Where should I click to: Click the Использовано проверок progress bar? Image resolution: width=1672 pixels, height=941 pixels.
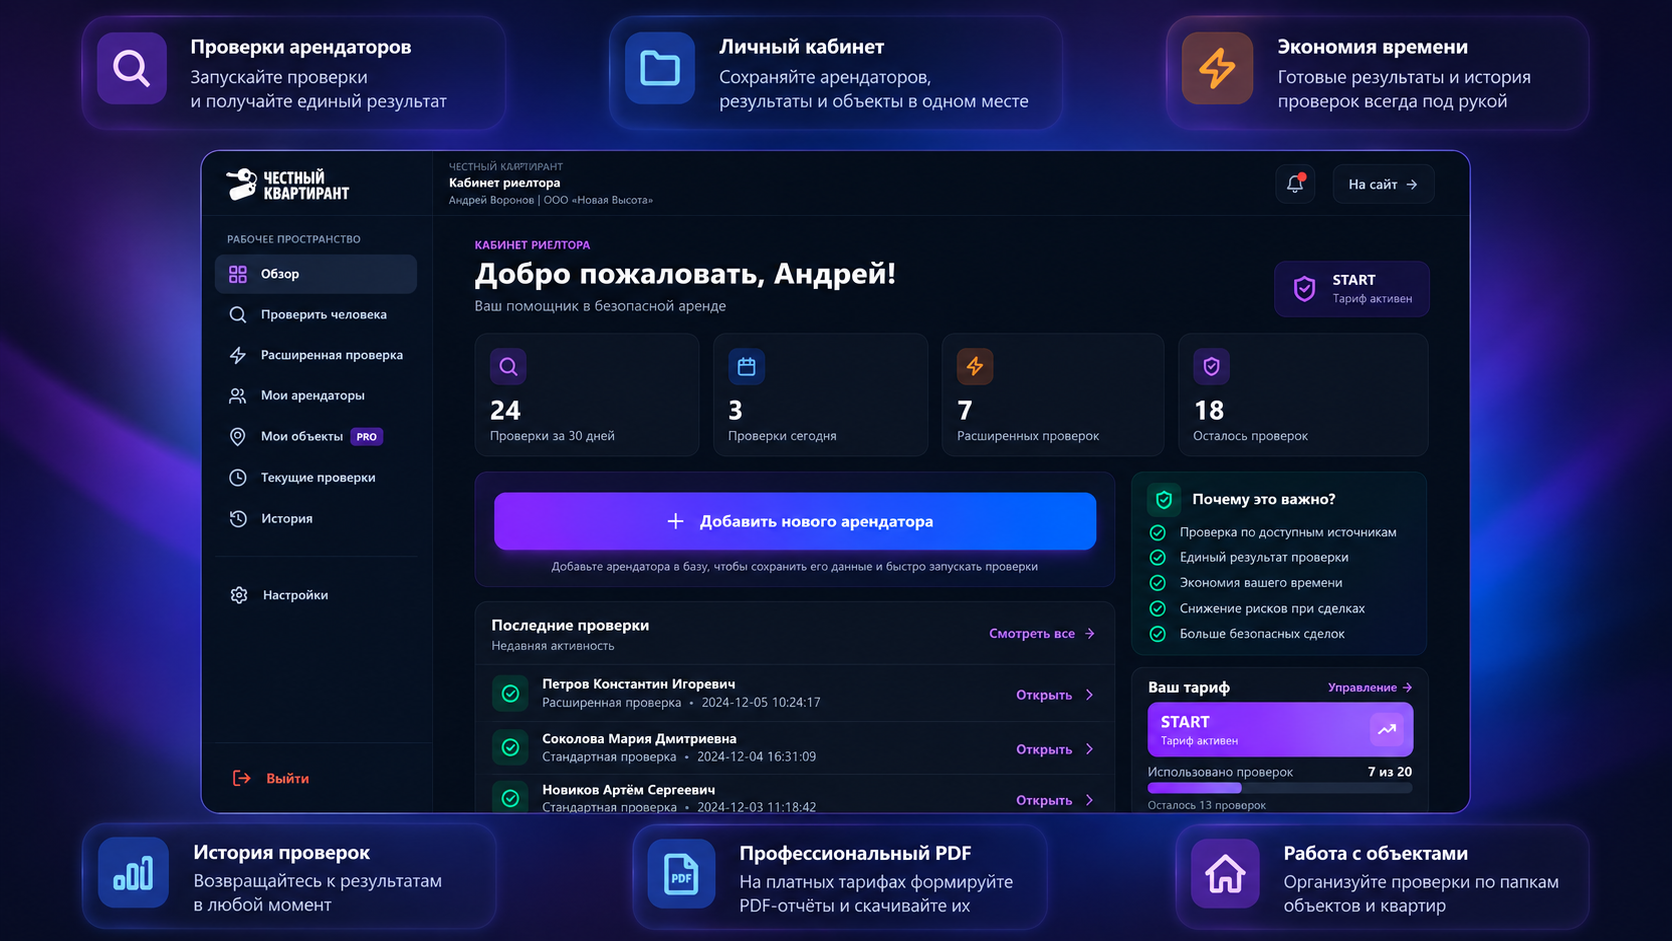(1280, 788)
